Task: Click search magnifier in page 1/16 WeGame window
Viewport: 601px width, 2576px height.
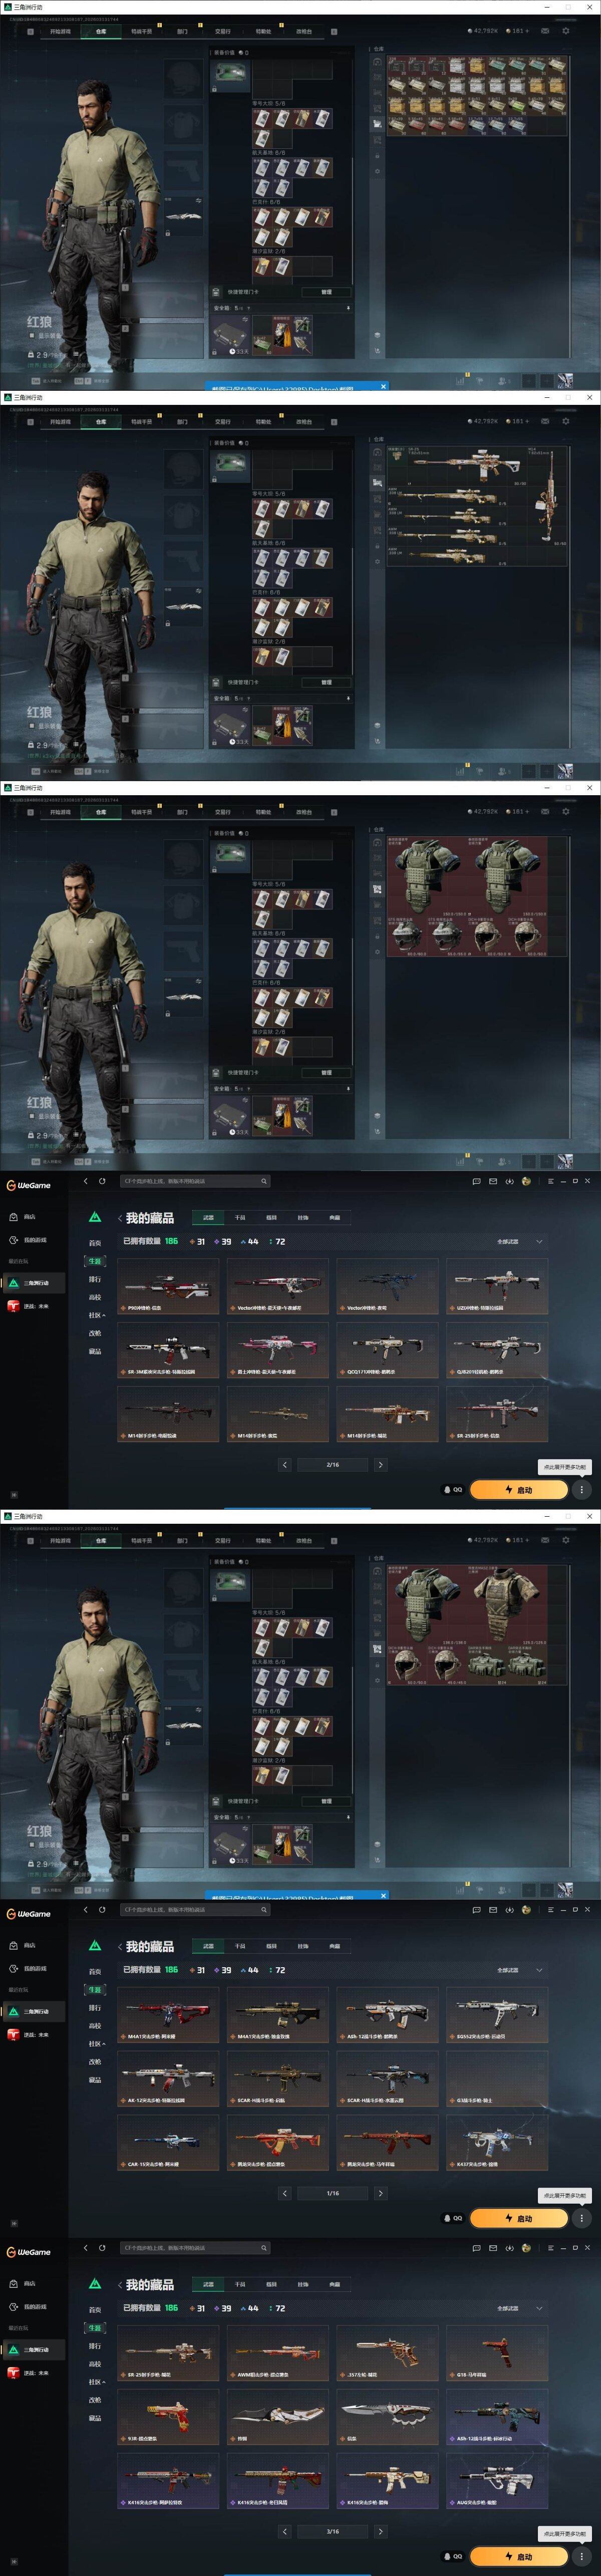Action: 264,1910
